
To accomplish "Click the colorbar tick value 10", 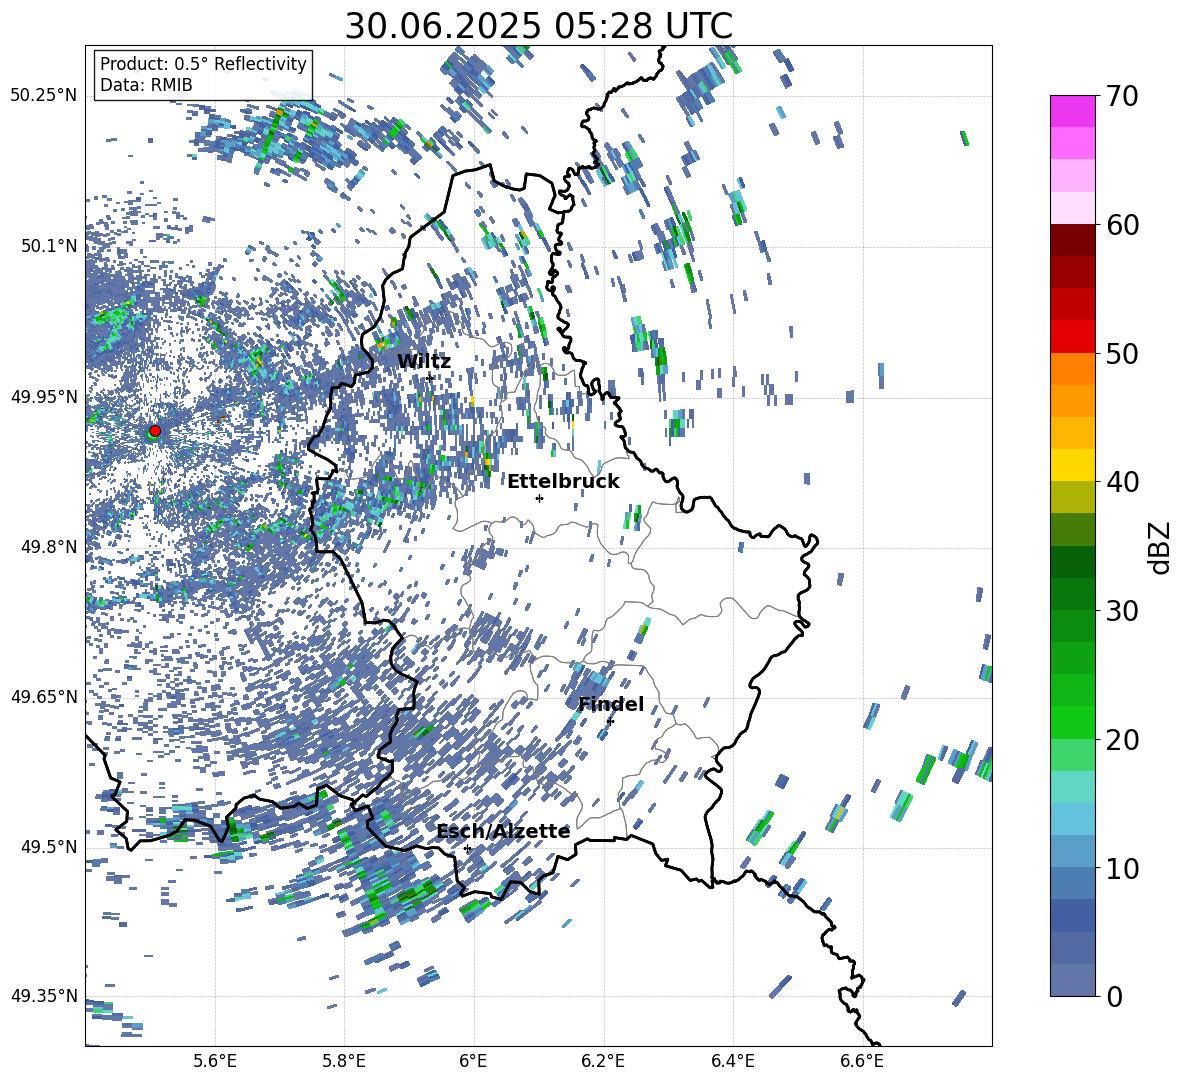I will click(1122, 869).
